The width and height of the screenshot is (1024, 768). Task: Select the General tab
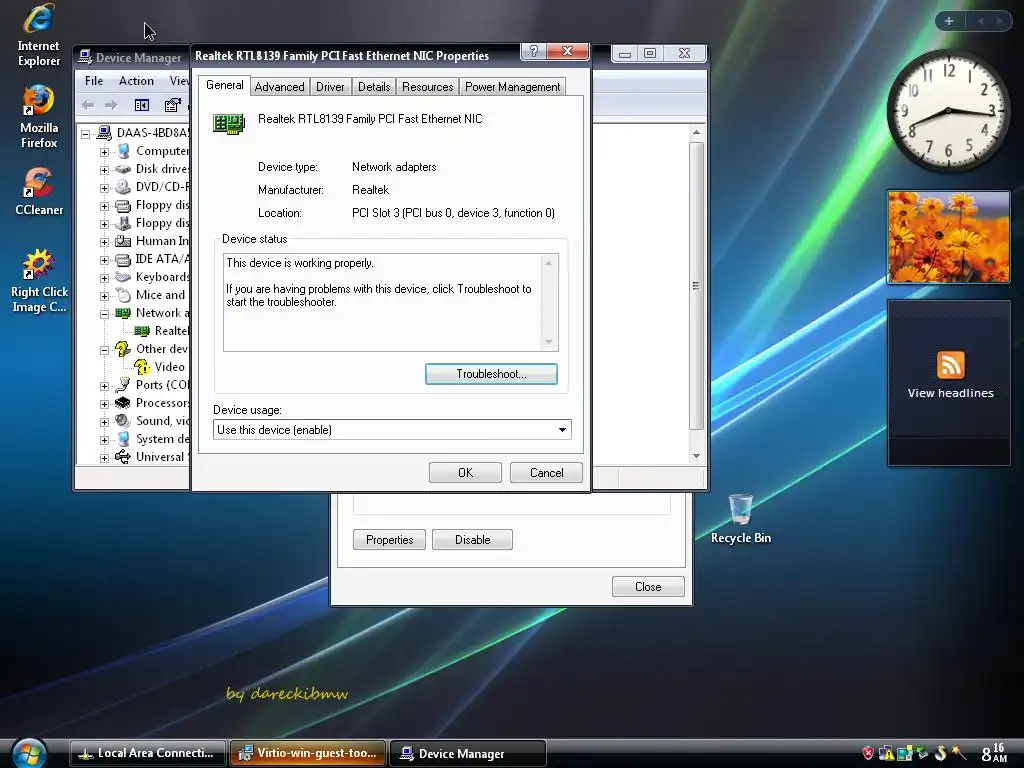click(x=225, y=85)
